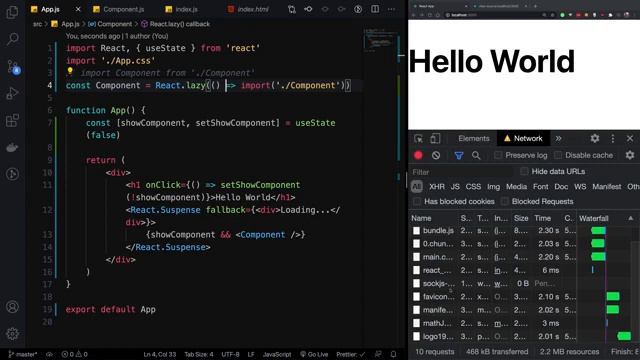This screenshot has width=640, height=360.
Task: Select the logo19 request row checkbox
Action: click(x=416, y=336)
